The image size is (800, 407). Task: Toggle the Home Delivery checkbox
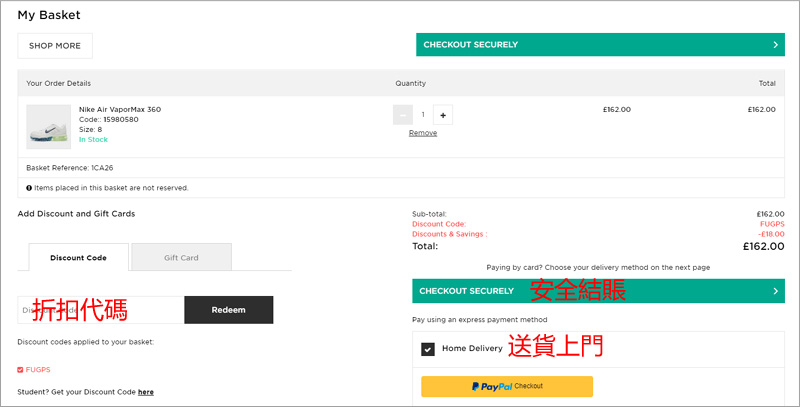point(428,349)
